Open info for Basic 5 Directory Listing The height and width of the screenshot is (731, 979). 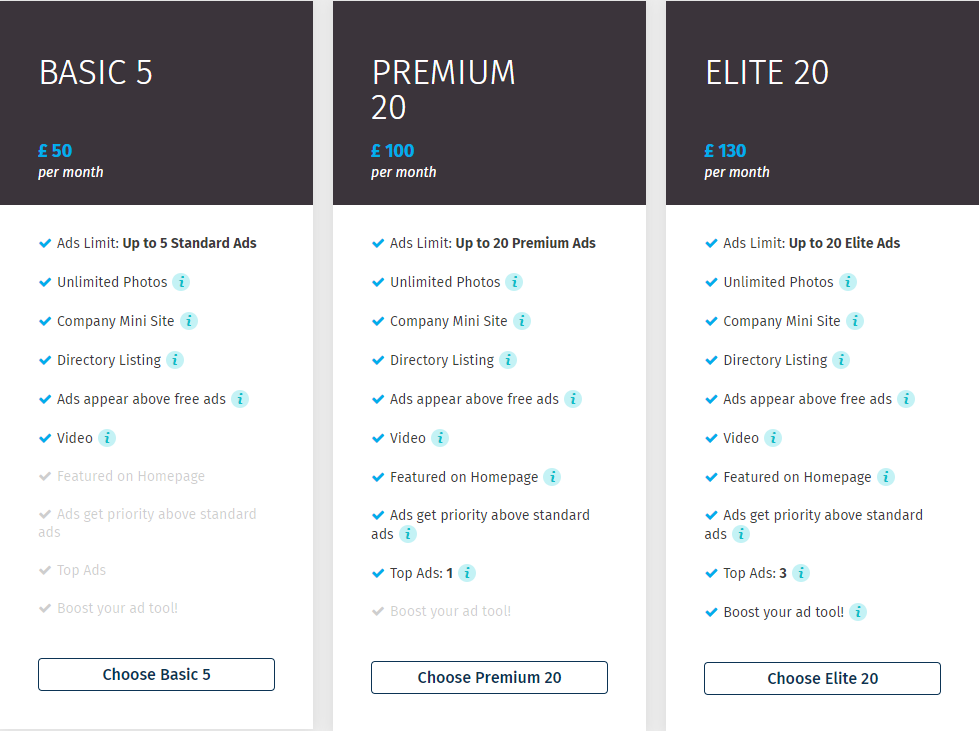coord(175,360)
